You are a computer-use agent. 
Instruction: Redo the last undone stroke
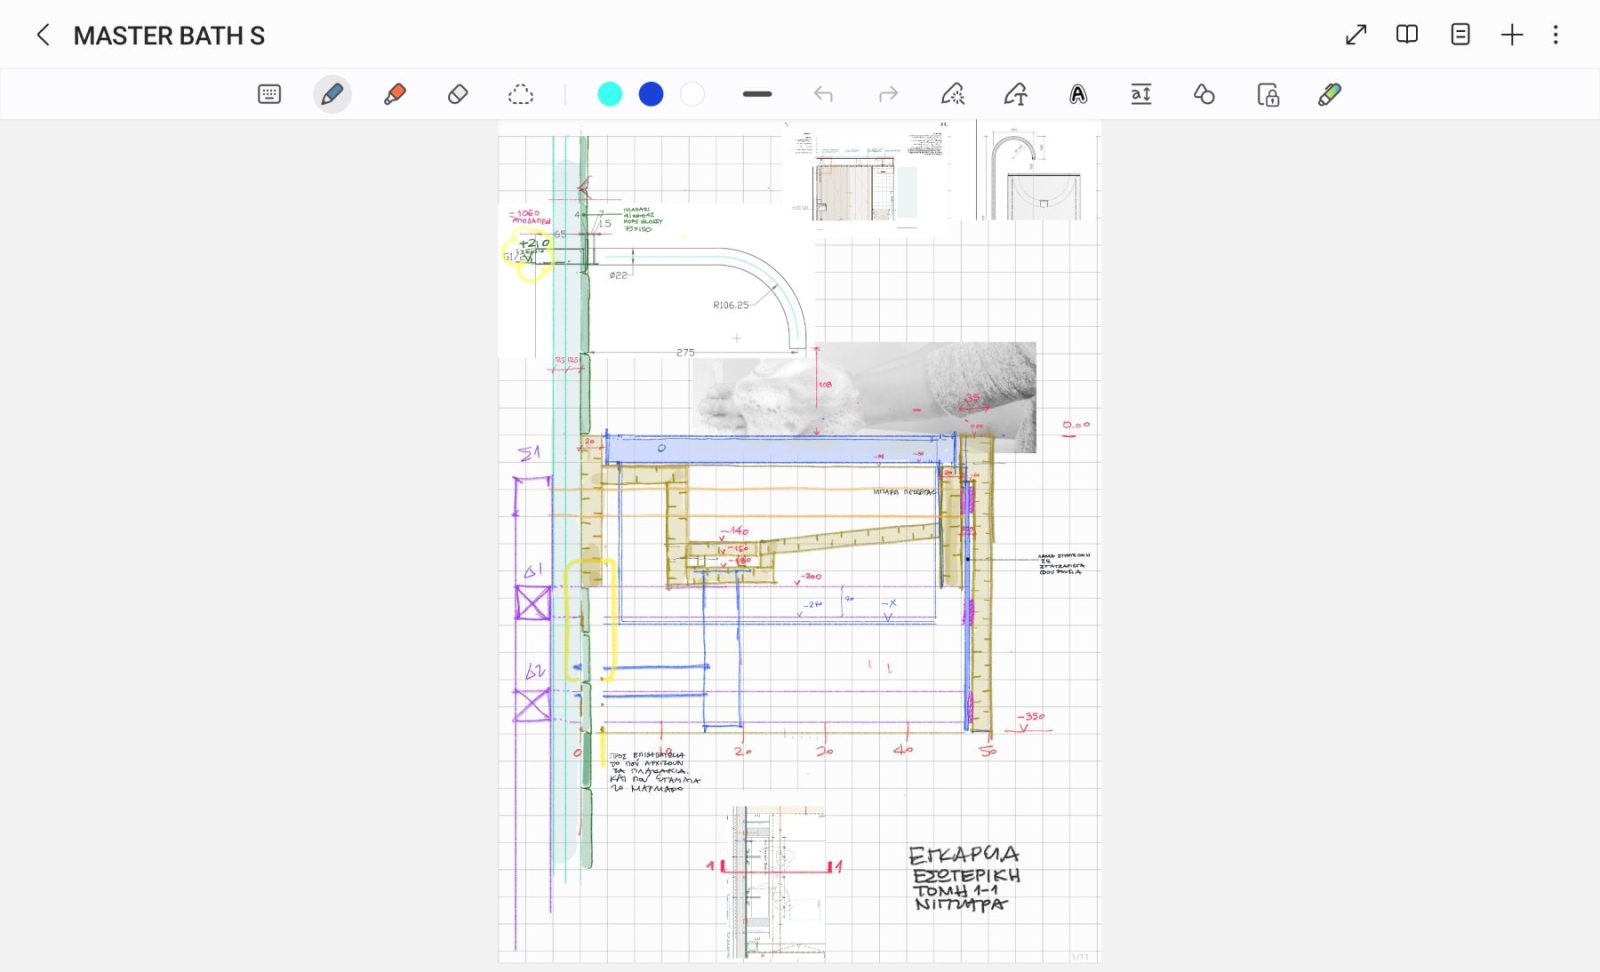click(x=888, y=94)
